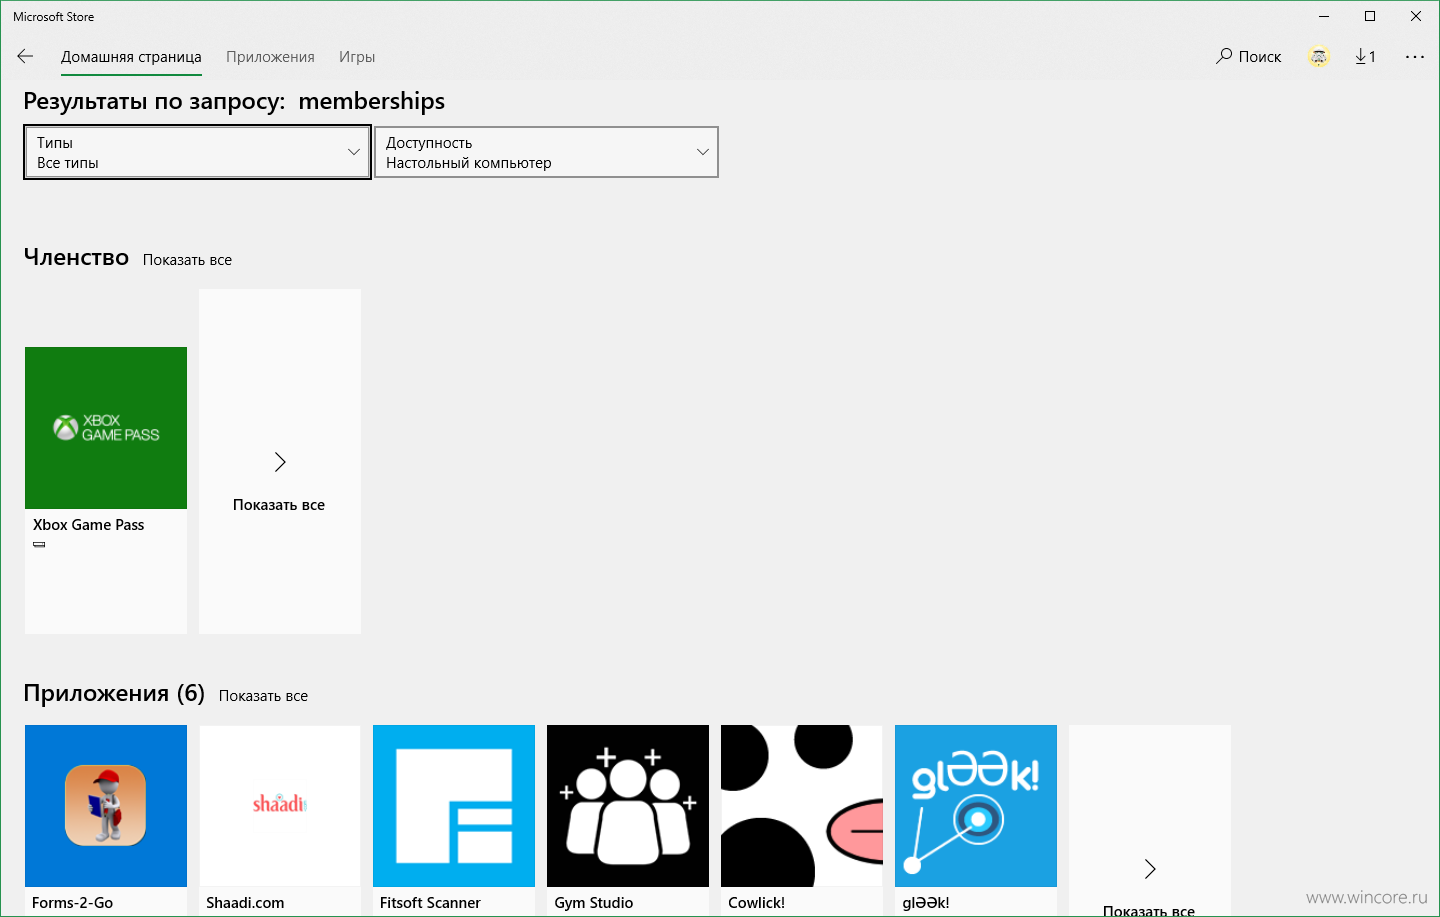Open the glƏƏk! app icon
1440x917 pixels.
click(976, 806)
